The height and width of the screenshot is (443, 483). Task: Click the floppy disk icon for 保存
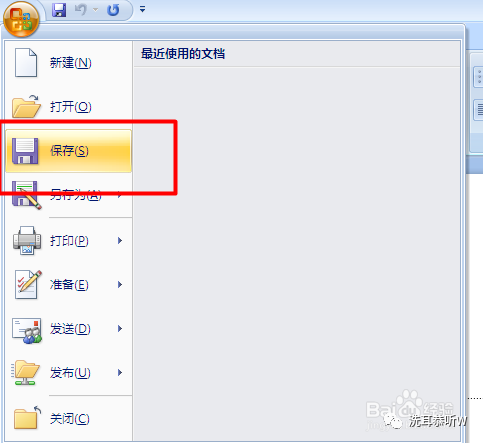pyautogui.click(x=25, y=151)
